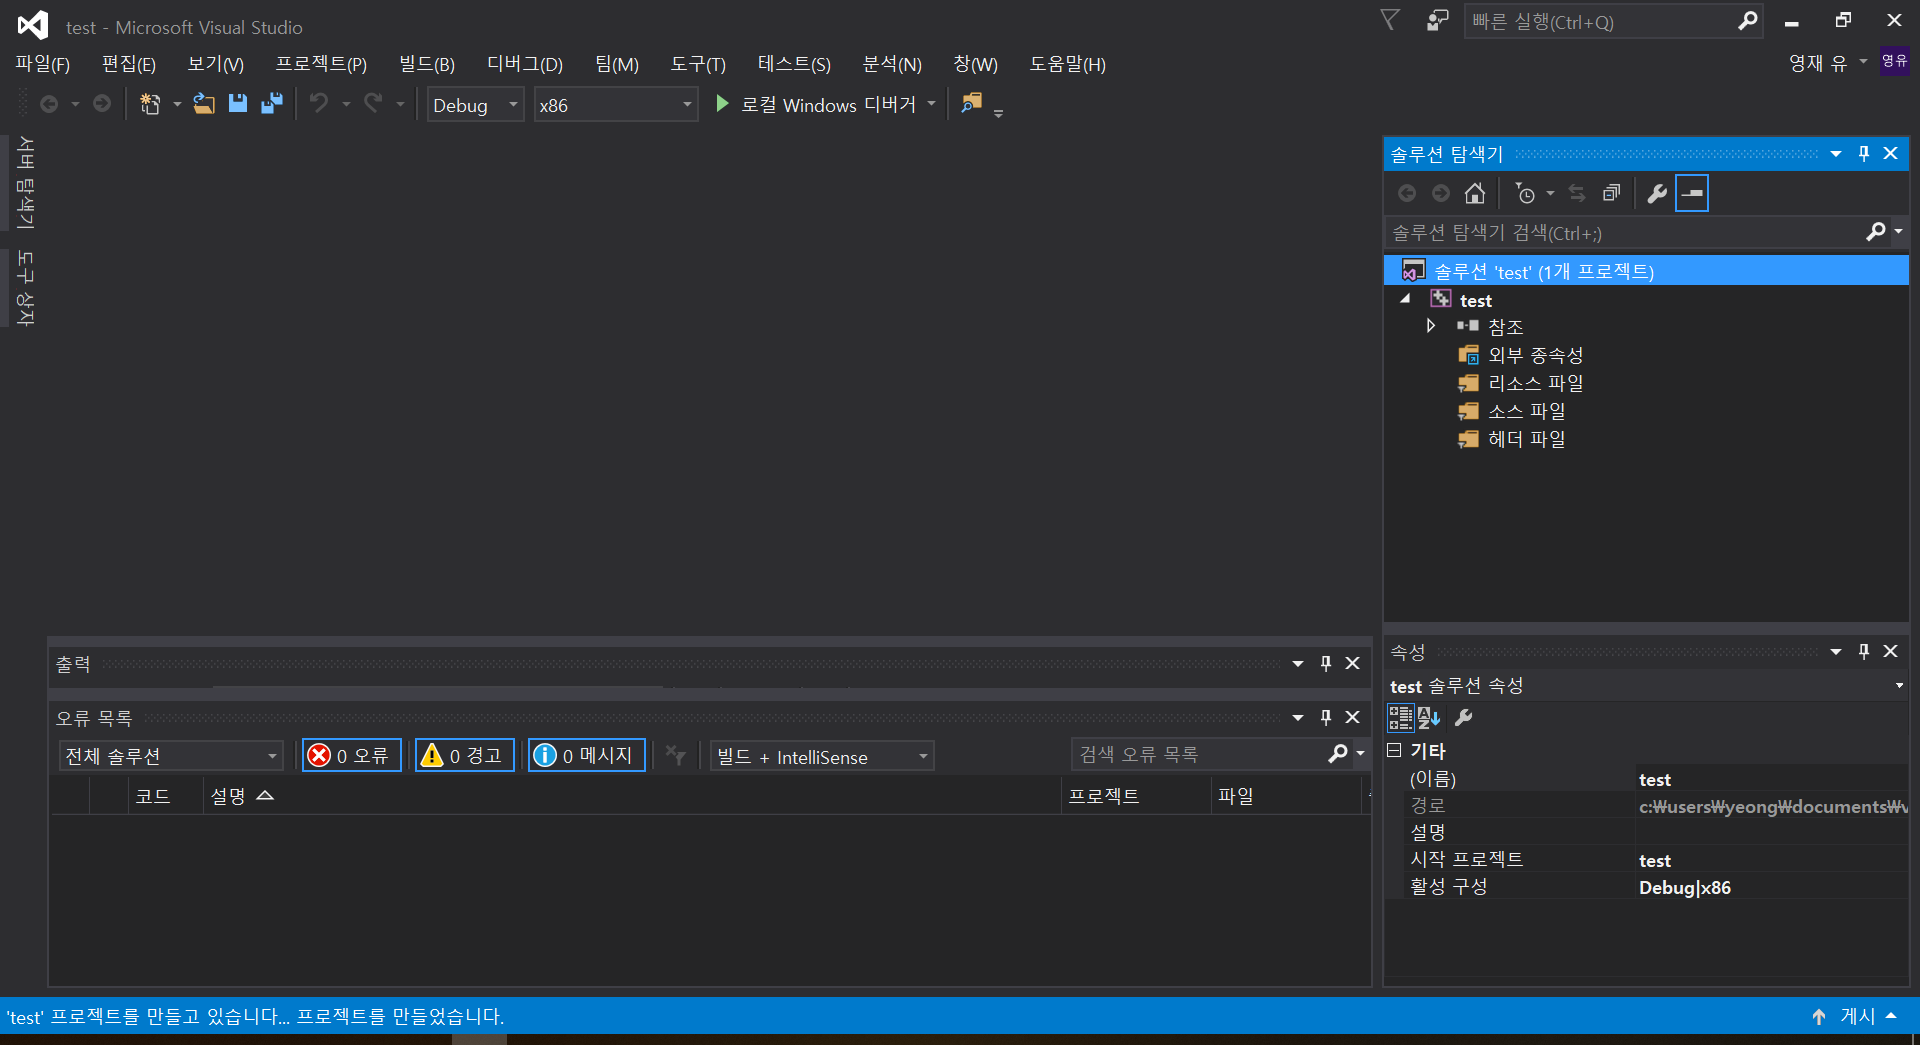Sort by the 프로젝트 column header

1135,796
